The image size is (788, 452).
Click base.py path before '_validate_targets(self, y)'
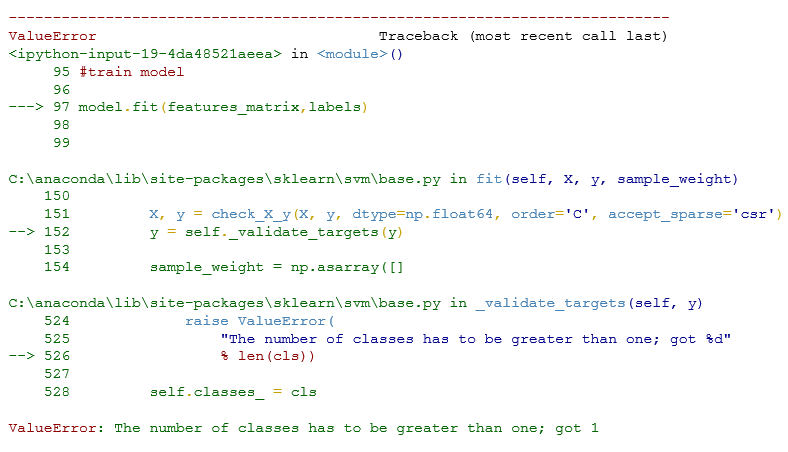[225, 303]
